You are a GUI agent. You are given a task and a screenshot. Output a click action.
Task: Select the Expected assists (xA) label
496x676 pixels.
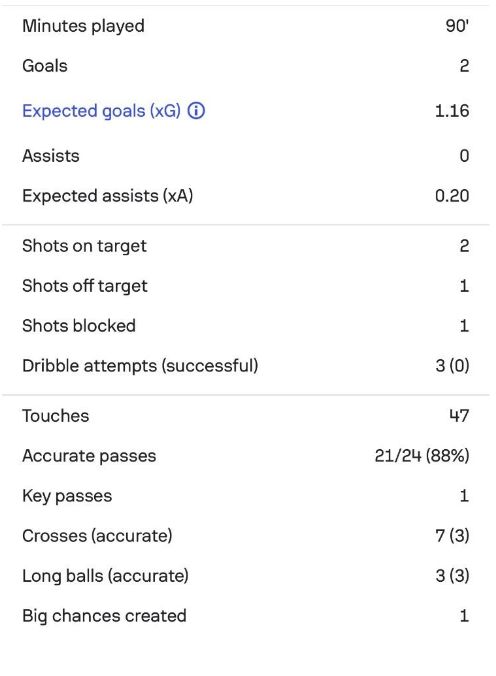click(x=107, y=196)
